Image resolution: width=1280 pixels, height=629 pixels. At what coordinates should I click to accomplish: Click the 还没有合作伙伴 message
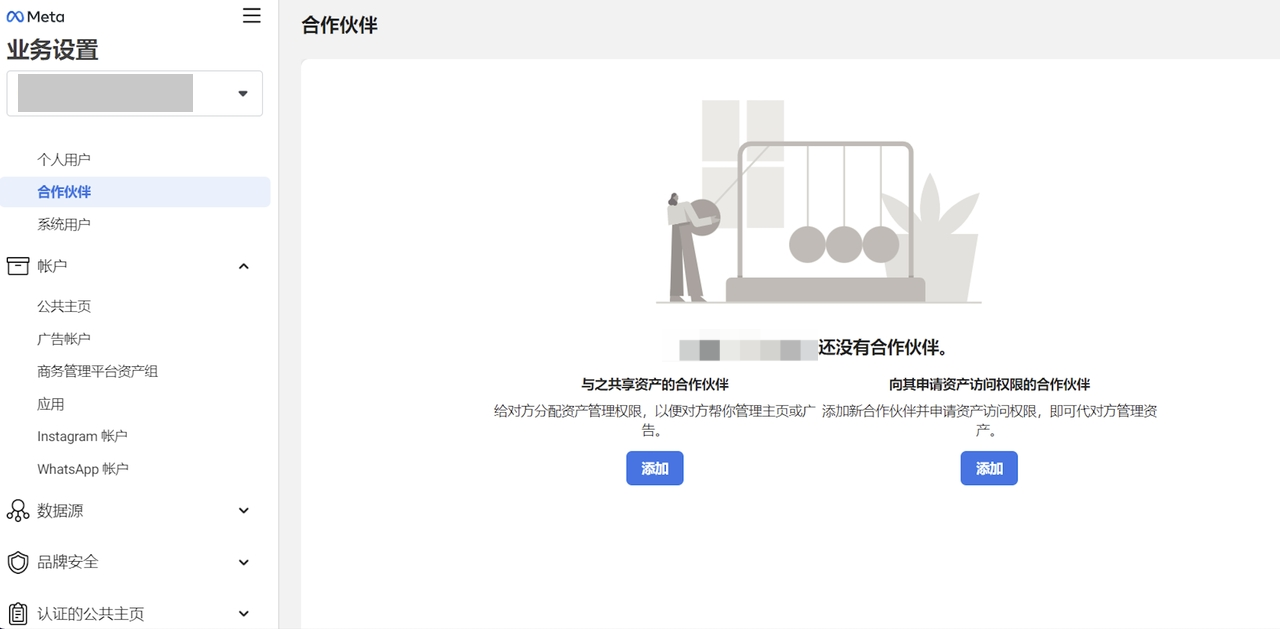click(x=884, y=348)
